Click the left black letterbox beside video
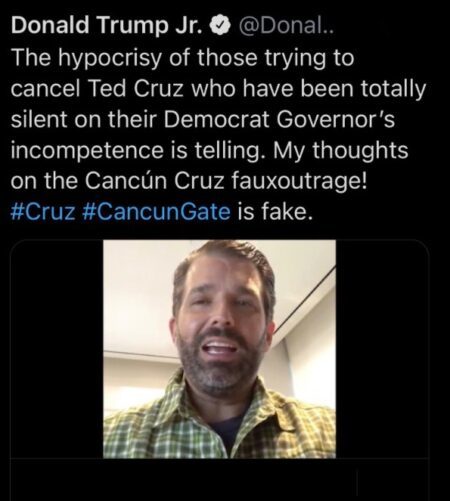The width and height of the screenshot is (450, 501). pyautogui.click(x=57, y=349)
